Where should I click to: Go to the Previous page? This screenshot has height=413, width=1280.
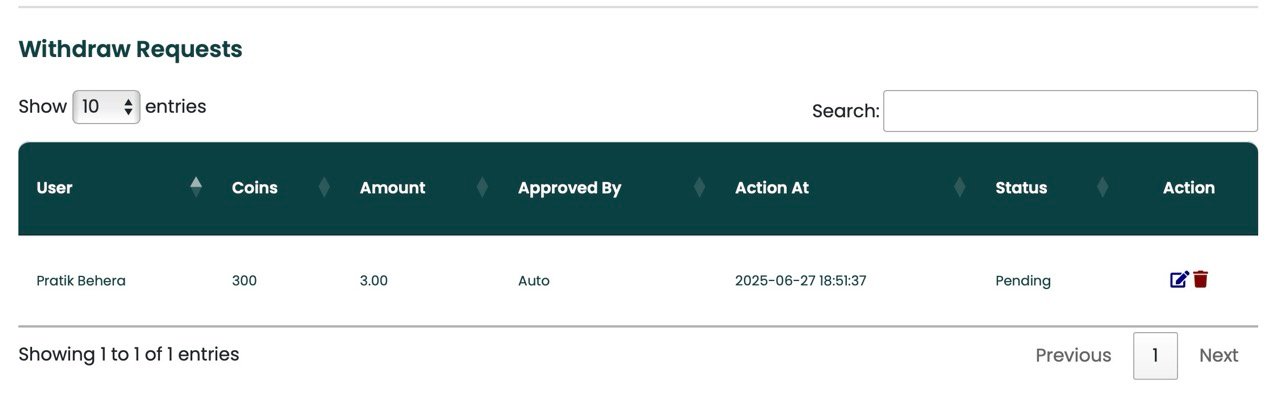point(1073,356)
